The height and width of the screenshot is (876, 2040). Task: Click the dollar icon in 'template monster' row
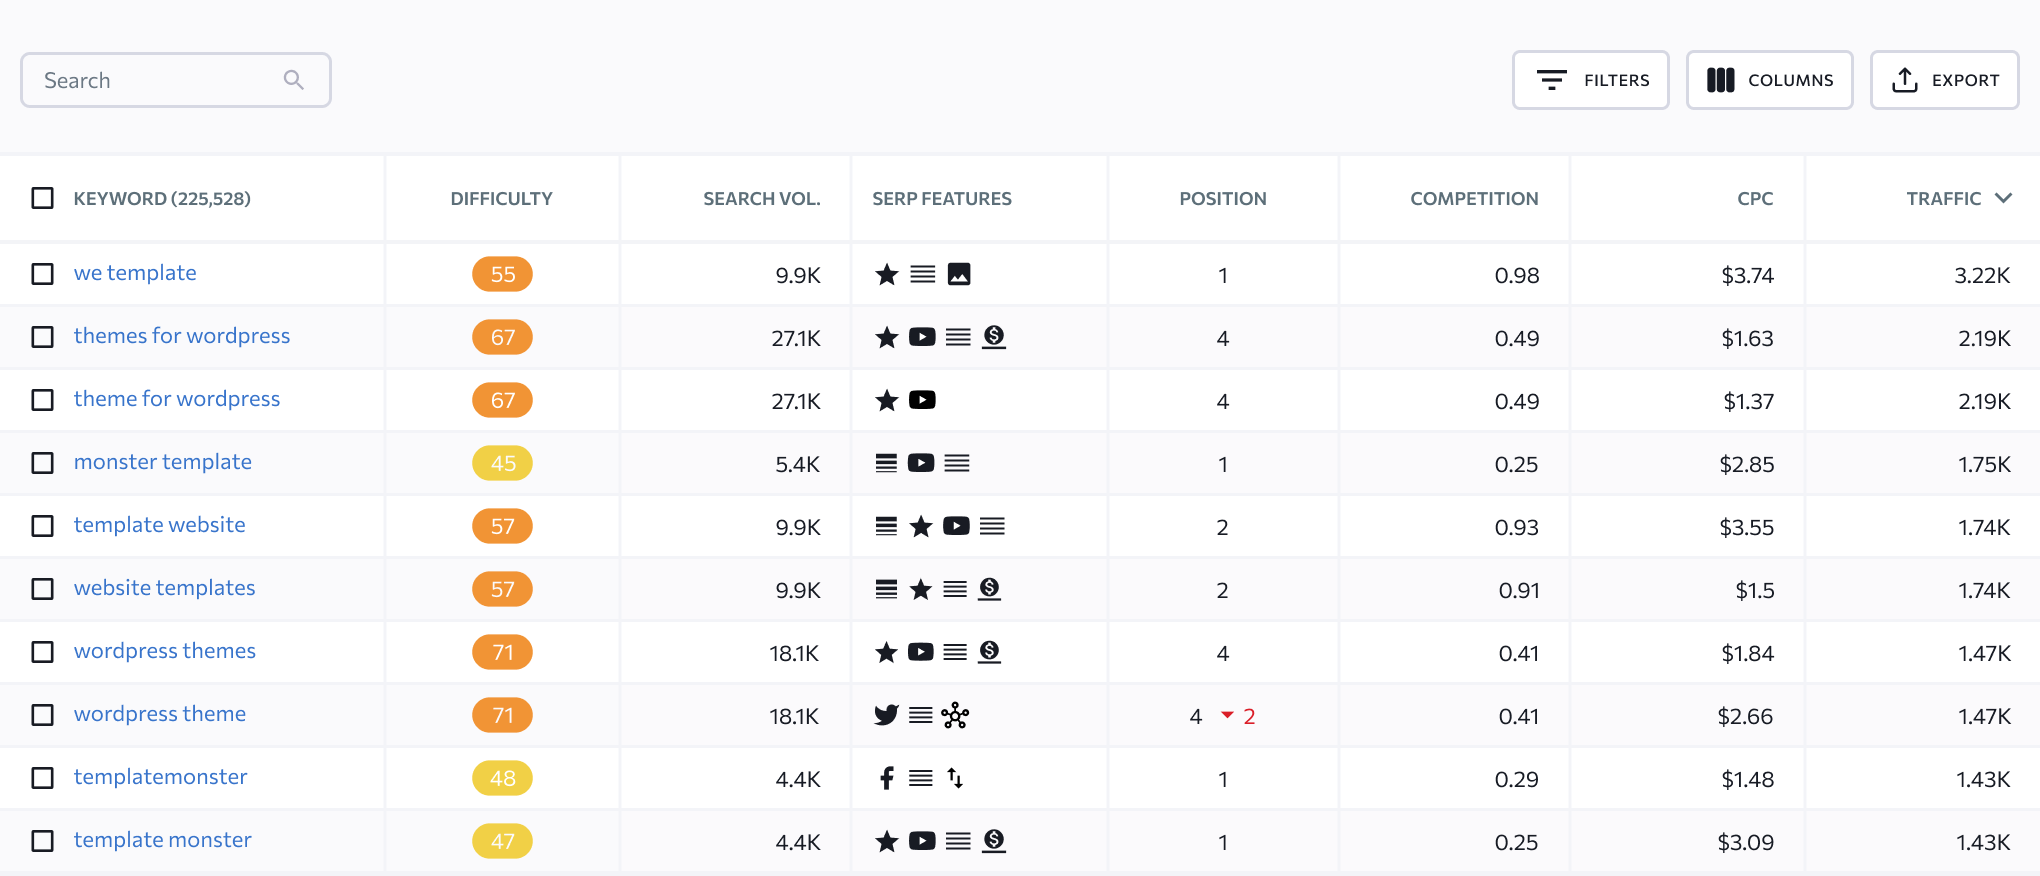coord(994,841)
